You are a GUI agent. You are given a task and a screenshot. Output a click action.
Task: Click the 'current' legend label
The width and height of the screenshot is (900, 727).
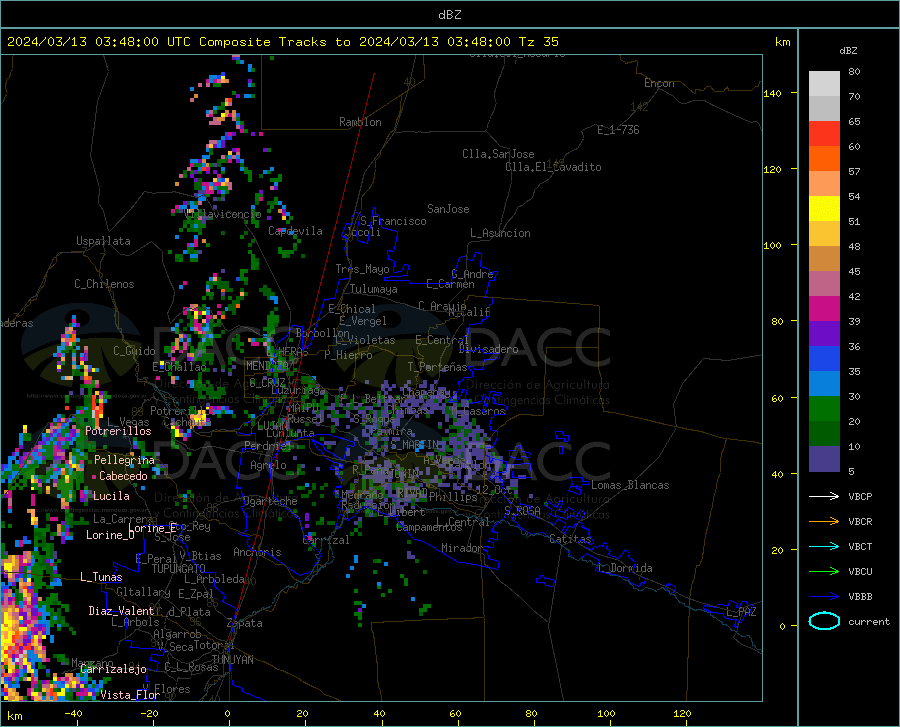pos(869,621)
